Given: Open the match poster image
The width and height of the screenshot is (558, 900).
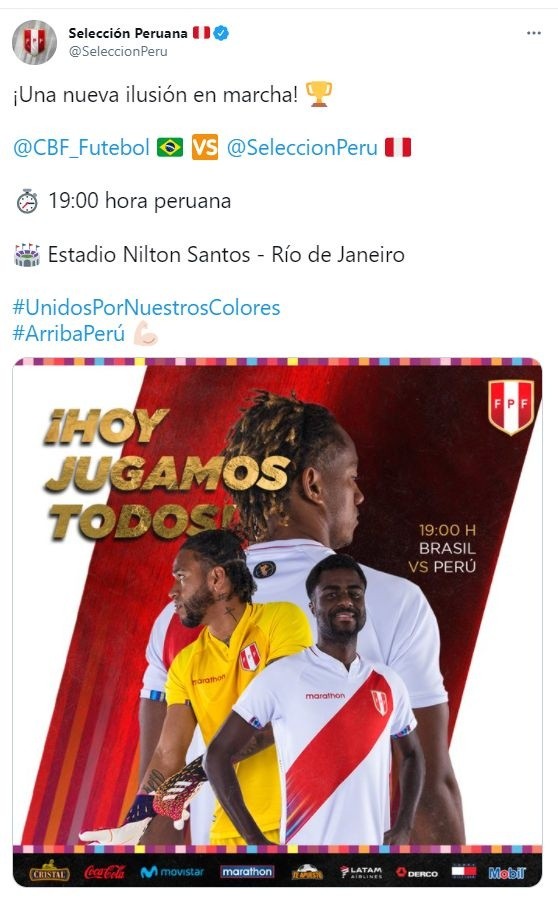Looking at the screenshot, I should tap(277, 622).
